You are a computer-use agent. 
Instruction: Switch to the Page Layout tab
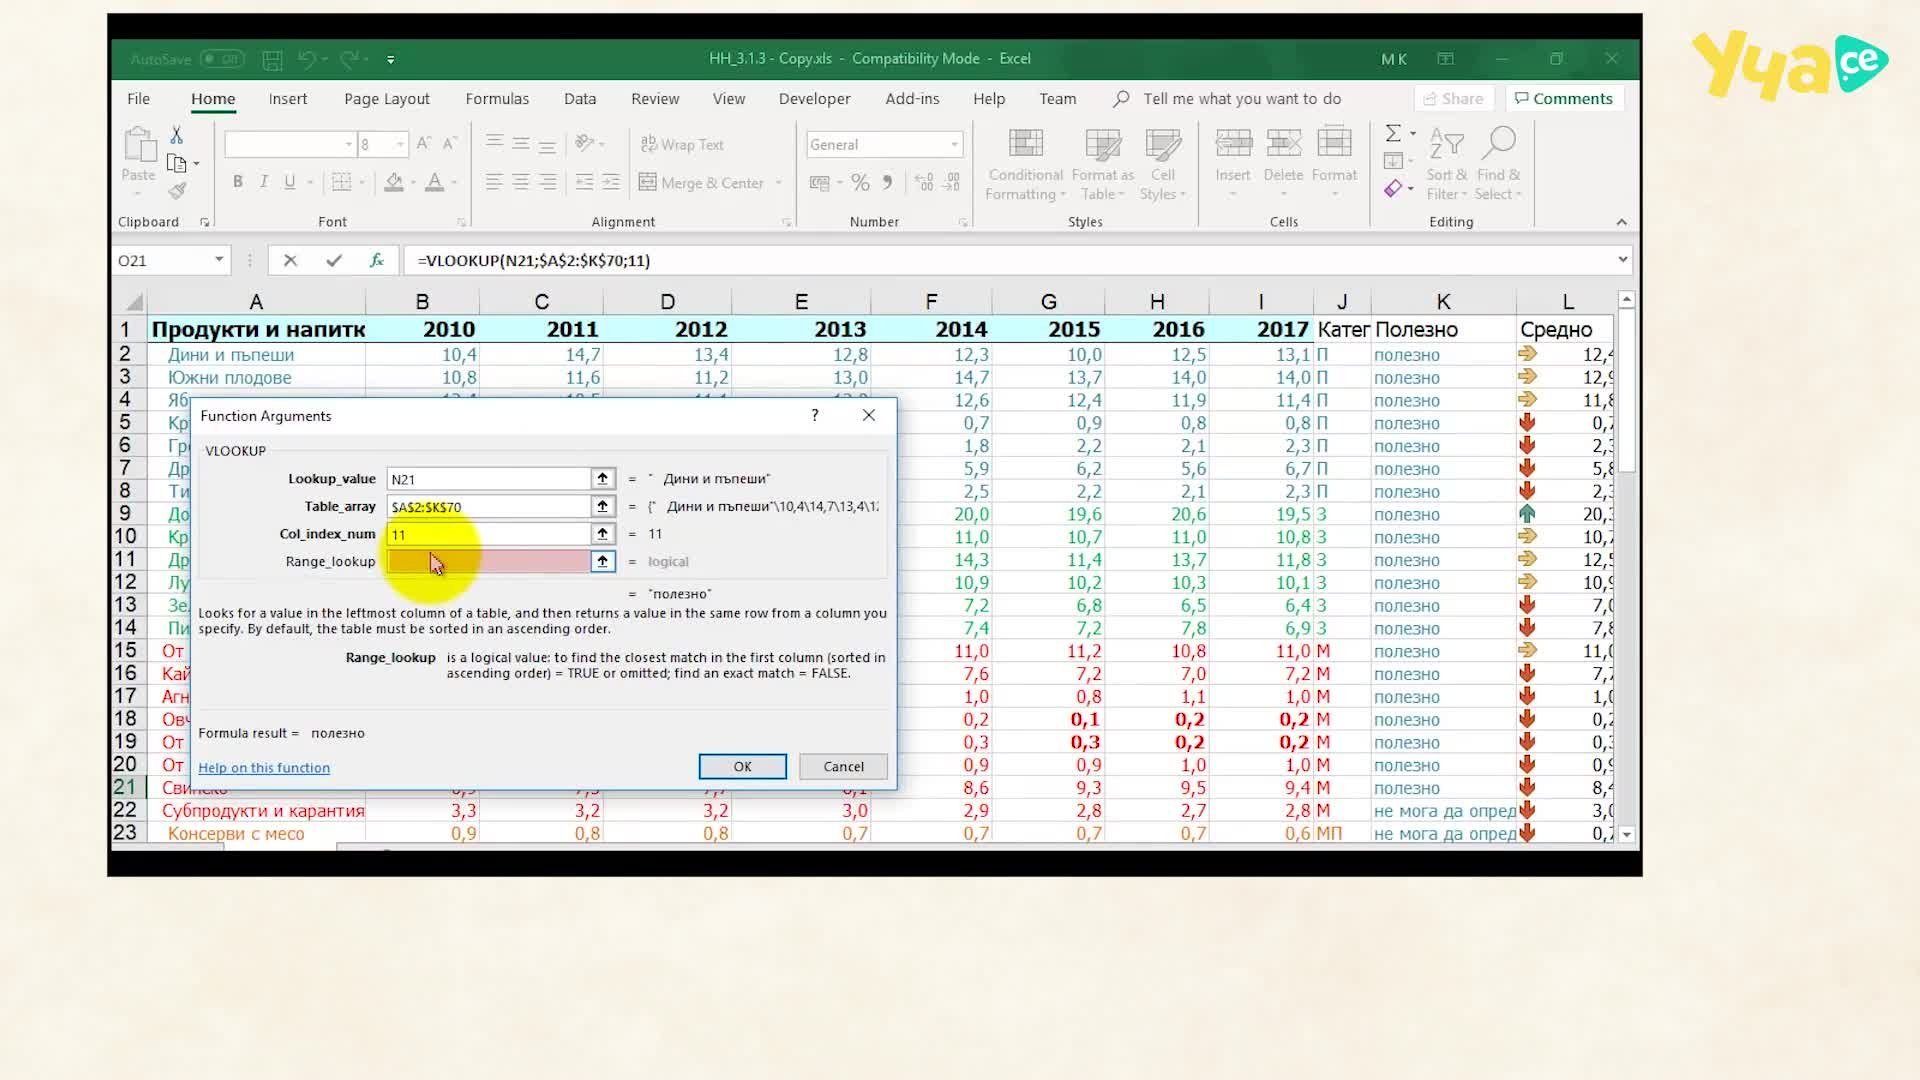(x=386, y=98)
